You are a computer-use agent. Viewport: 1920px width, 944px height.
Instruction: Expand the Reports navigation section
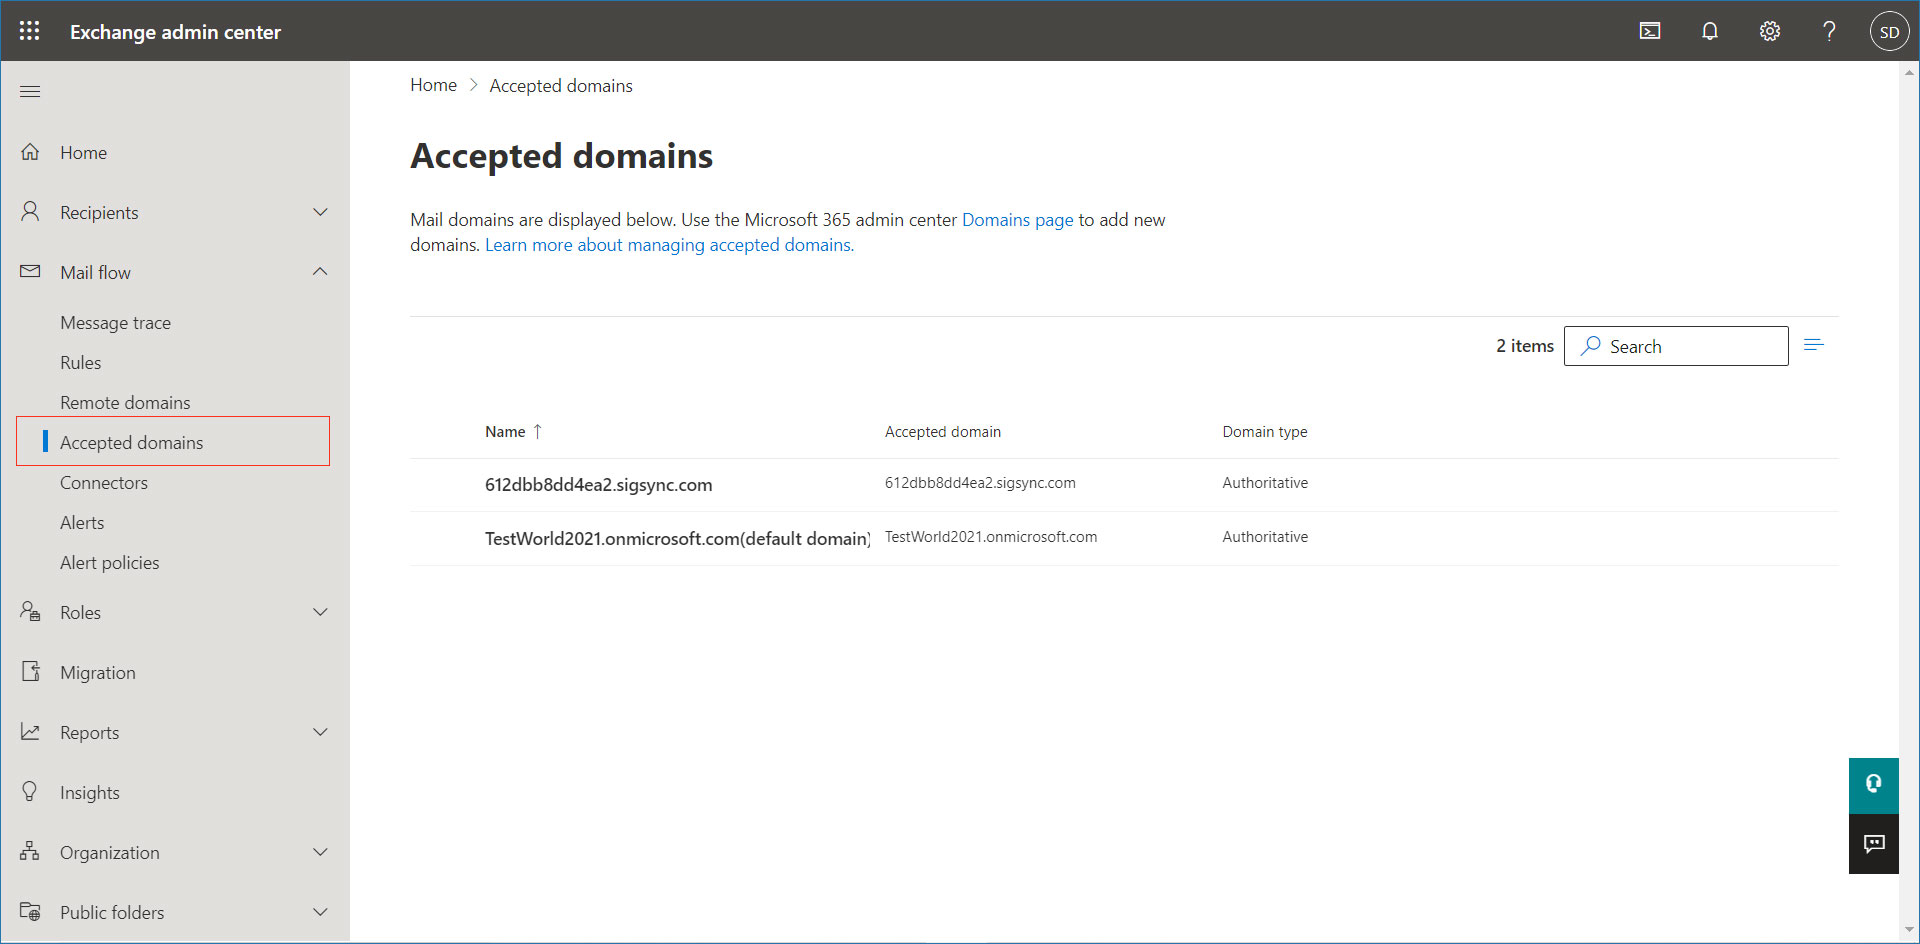(320, 732)
